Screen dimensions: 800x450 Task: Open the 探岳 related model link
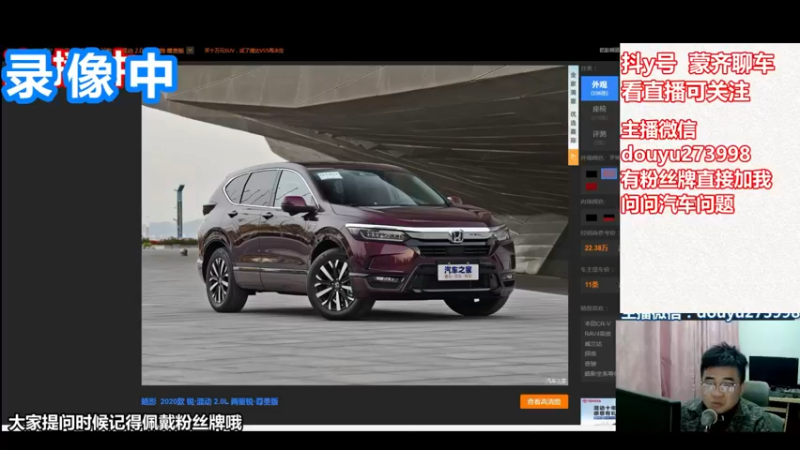click(x=590, y=354)
